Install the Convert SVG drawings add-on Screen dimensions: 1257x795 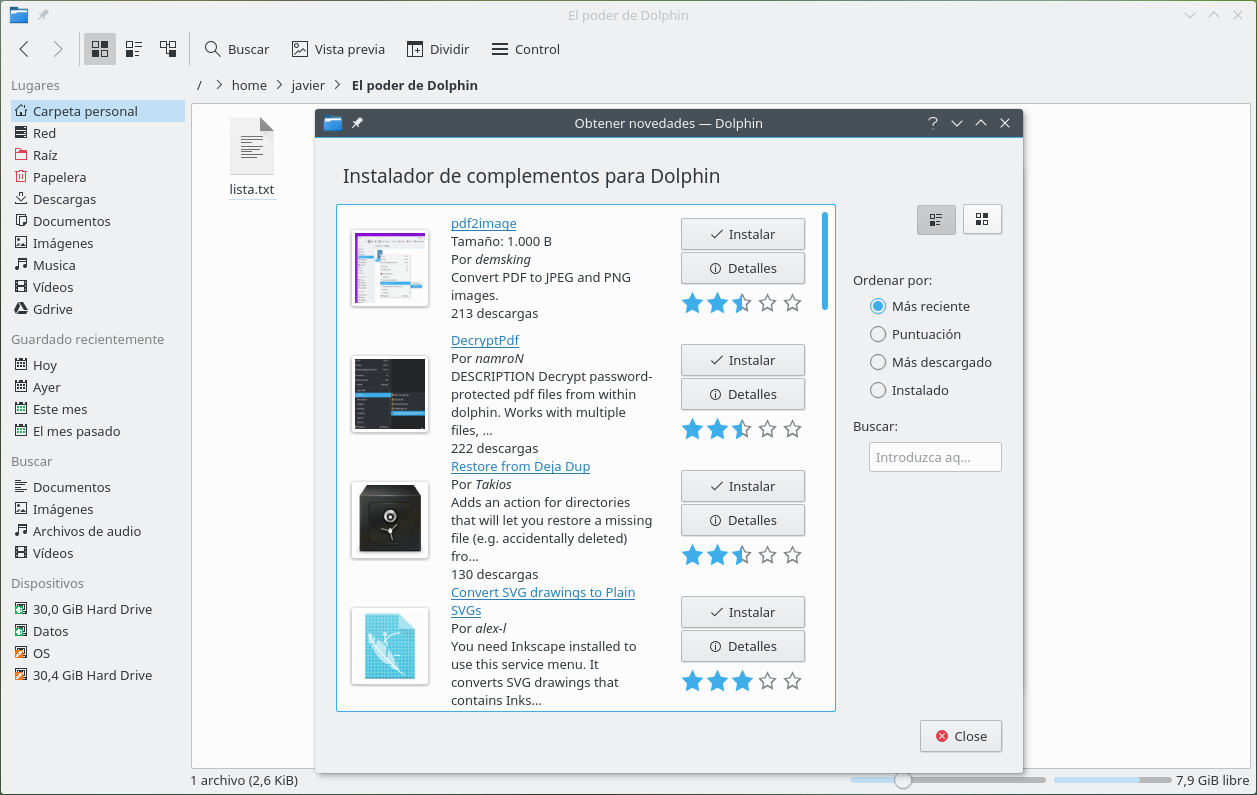tap(743, 612)
